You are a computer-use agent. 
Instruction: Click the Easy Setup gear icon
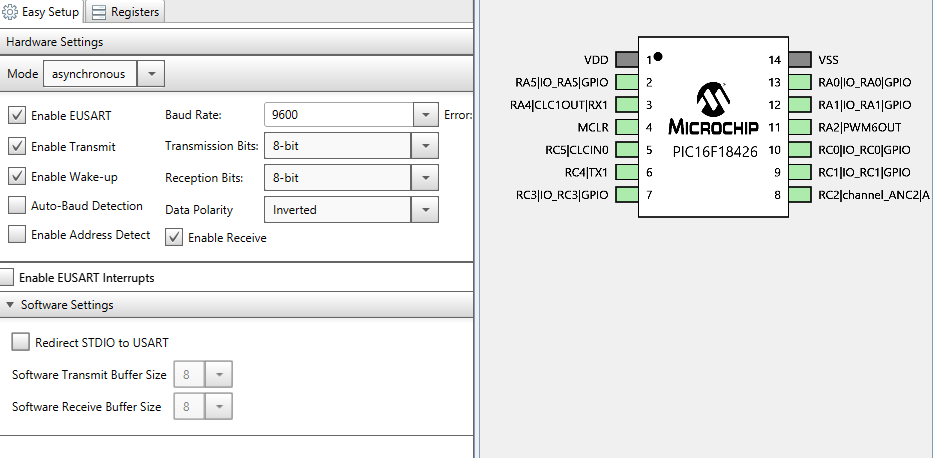point(10,12)
